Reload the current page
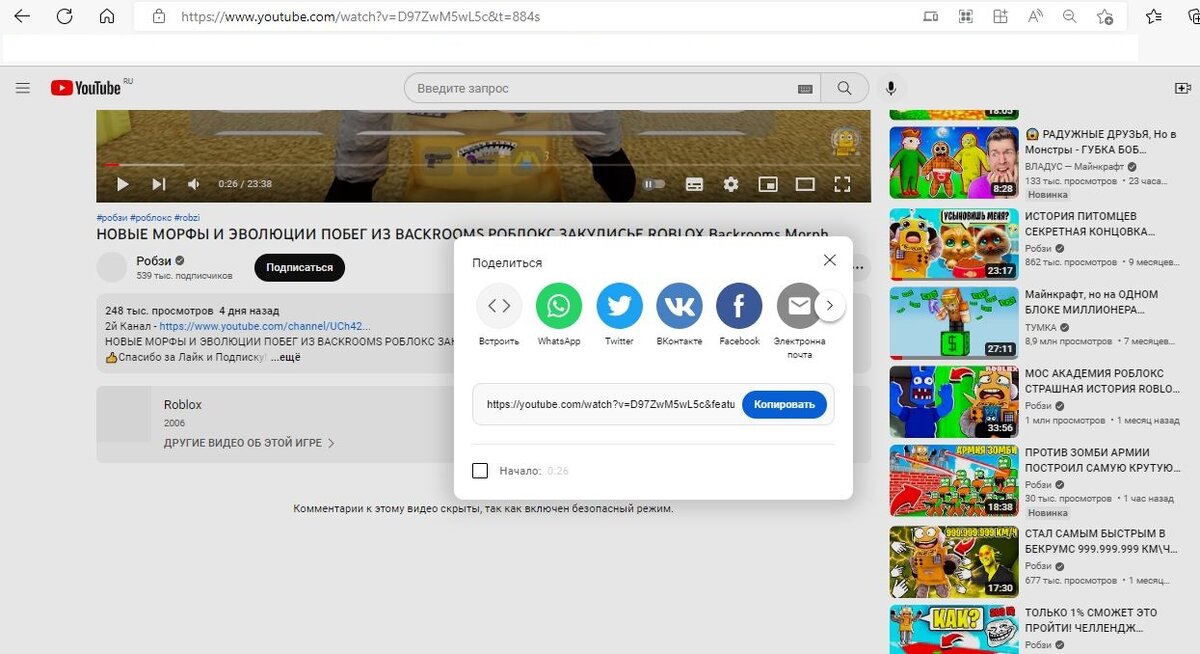The height and width of the screenshot is (654, 1200). click(x=64, y=17)
